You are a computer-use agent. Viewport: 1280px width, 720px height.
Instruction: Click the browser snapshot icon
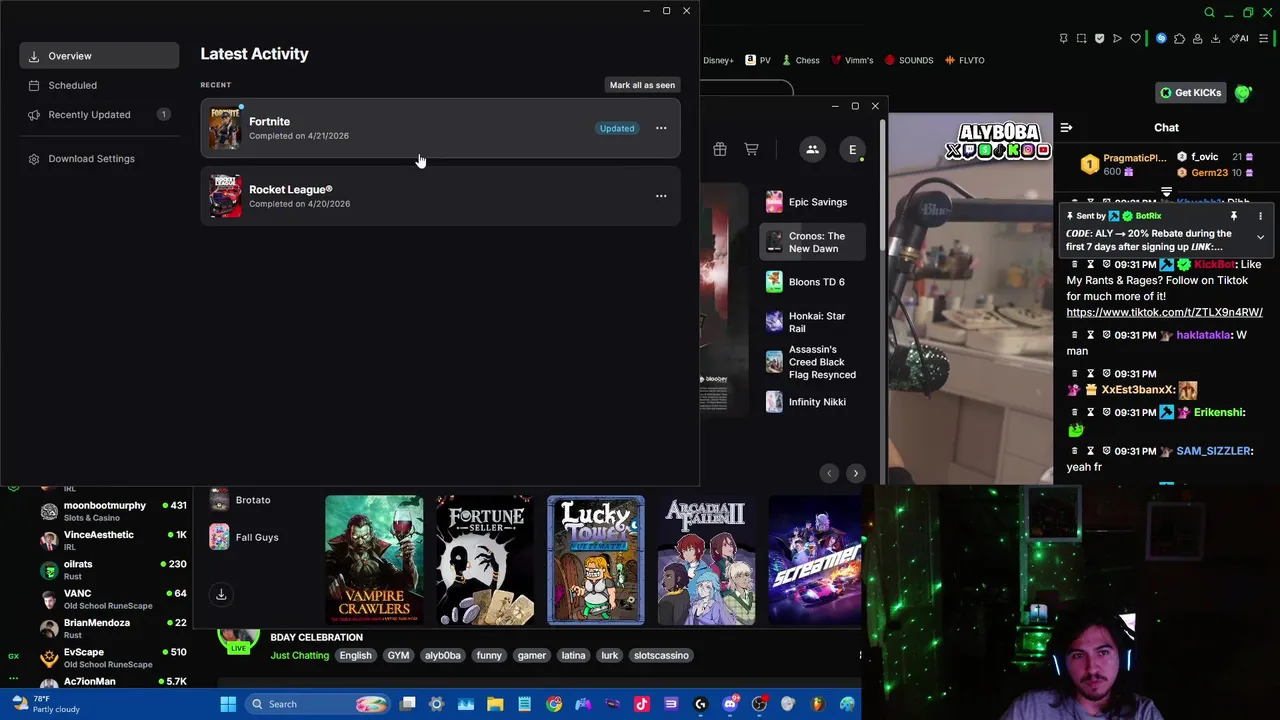(1081, 39)
